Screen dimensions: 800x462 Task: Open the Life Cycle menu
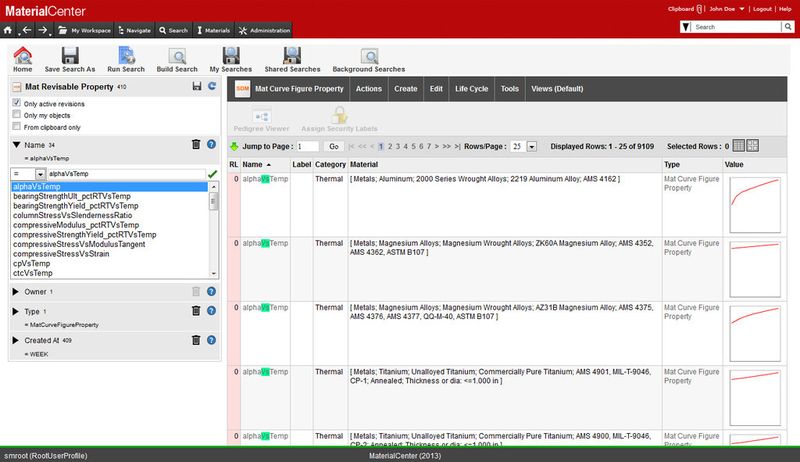point(471,89)
